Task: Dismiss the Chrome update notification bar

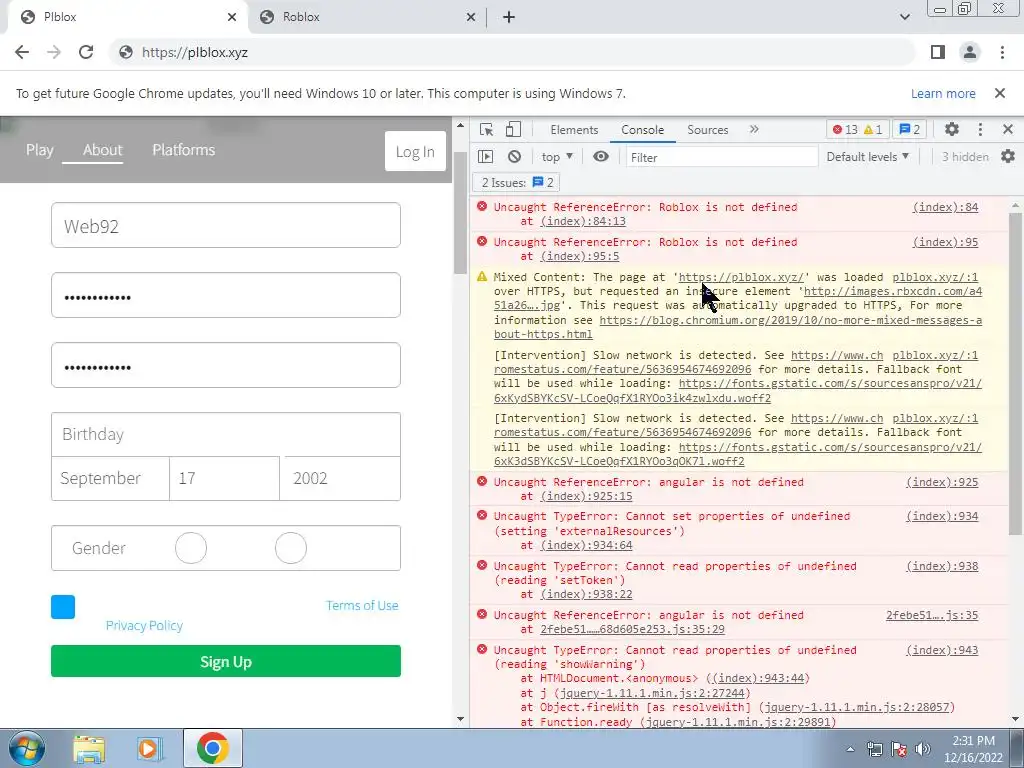Action: tap(1000, 93)
